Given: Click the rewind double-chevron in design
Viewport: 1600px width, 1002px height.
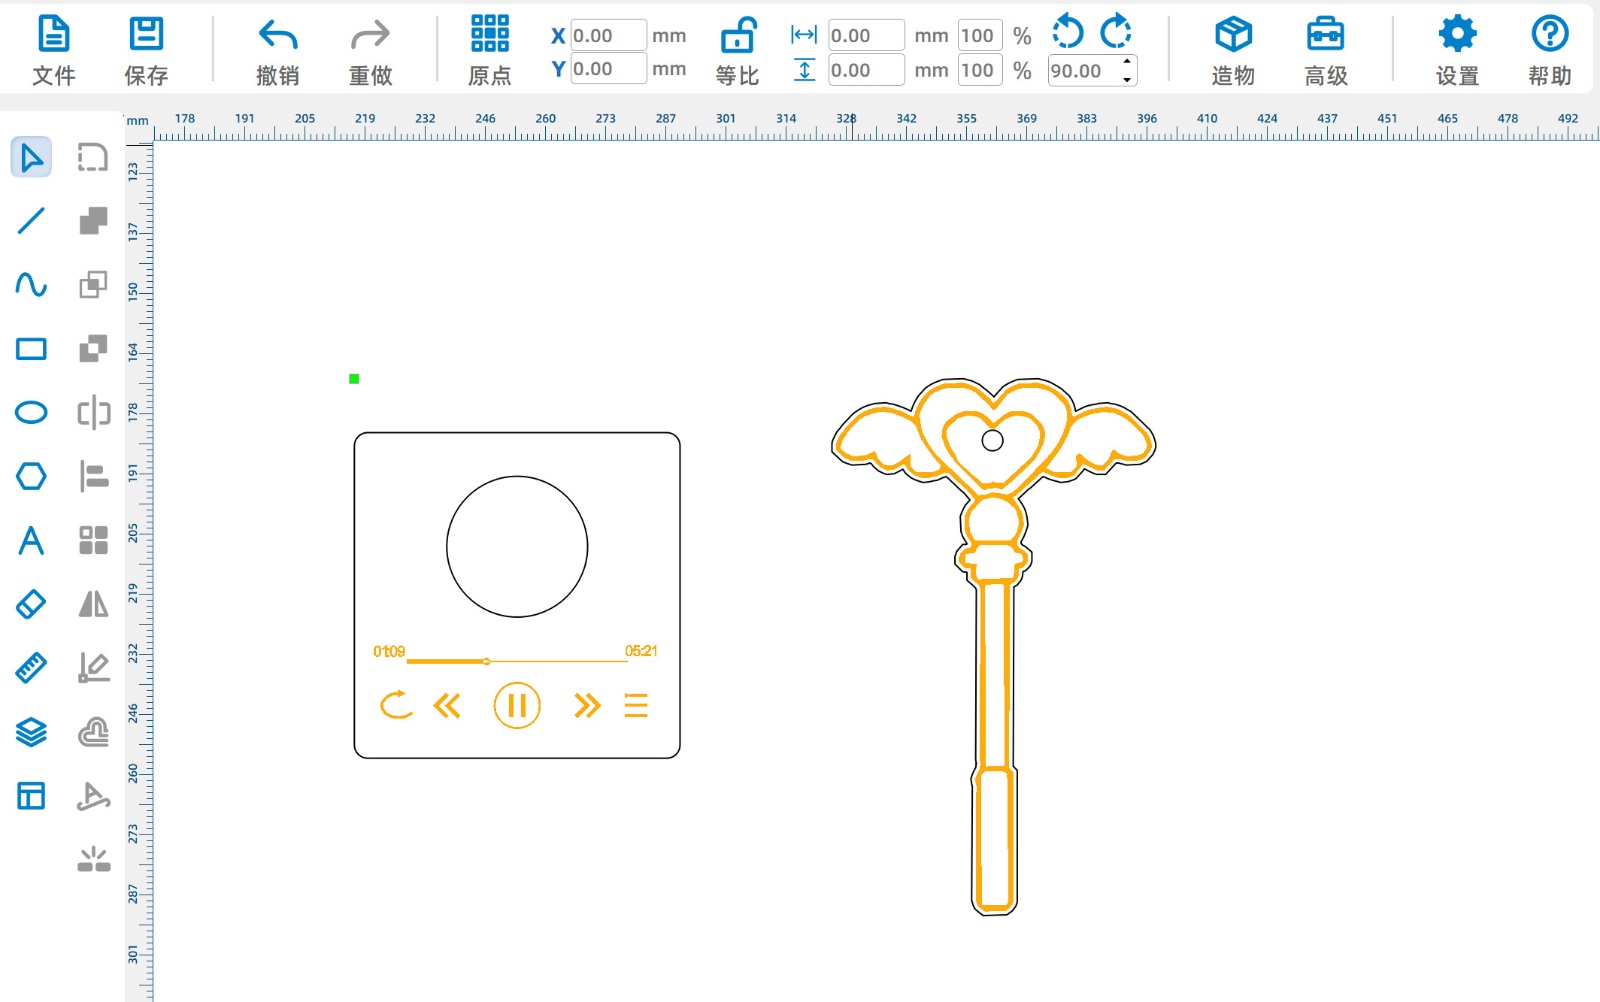Looking at the screenshot, I should (447, 707).
